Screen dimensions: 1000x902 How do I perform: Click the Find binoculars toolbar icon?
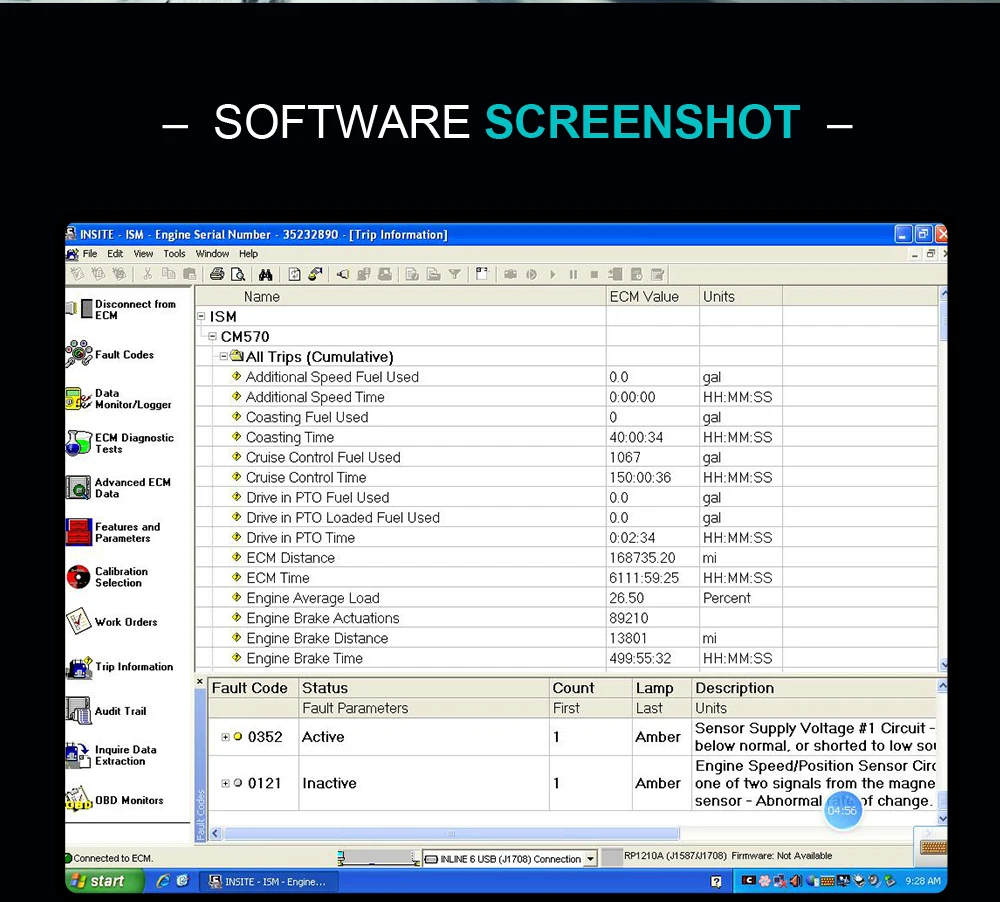(265, 274)
